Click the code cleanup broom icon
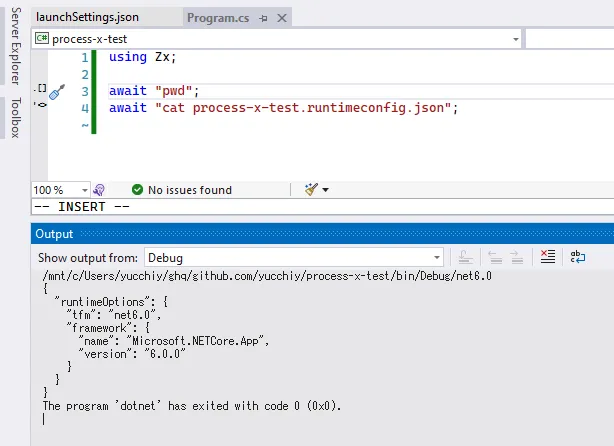The height and width of the screenshot is (446, 614). coord(311,189)
